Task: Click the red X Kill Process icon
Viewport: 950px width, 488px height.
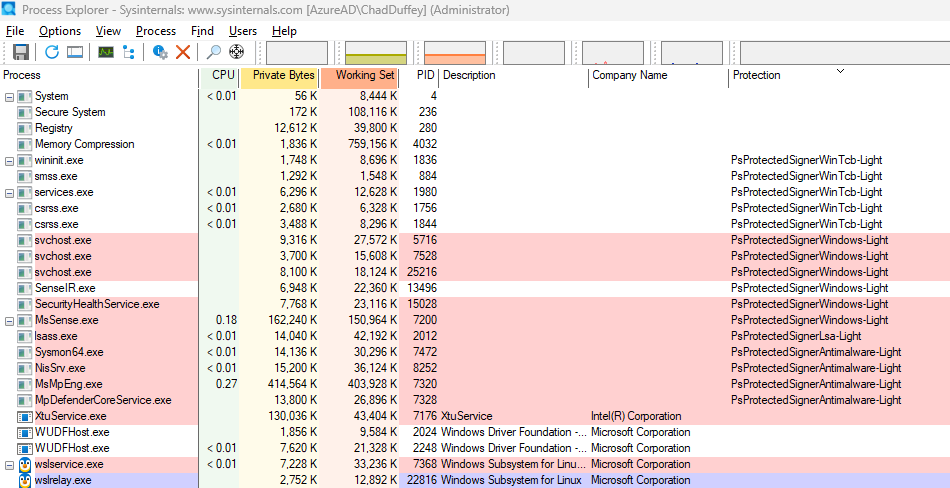Action: pos(182,53)
